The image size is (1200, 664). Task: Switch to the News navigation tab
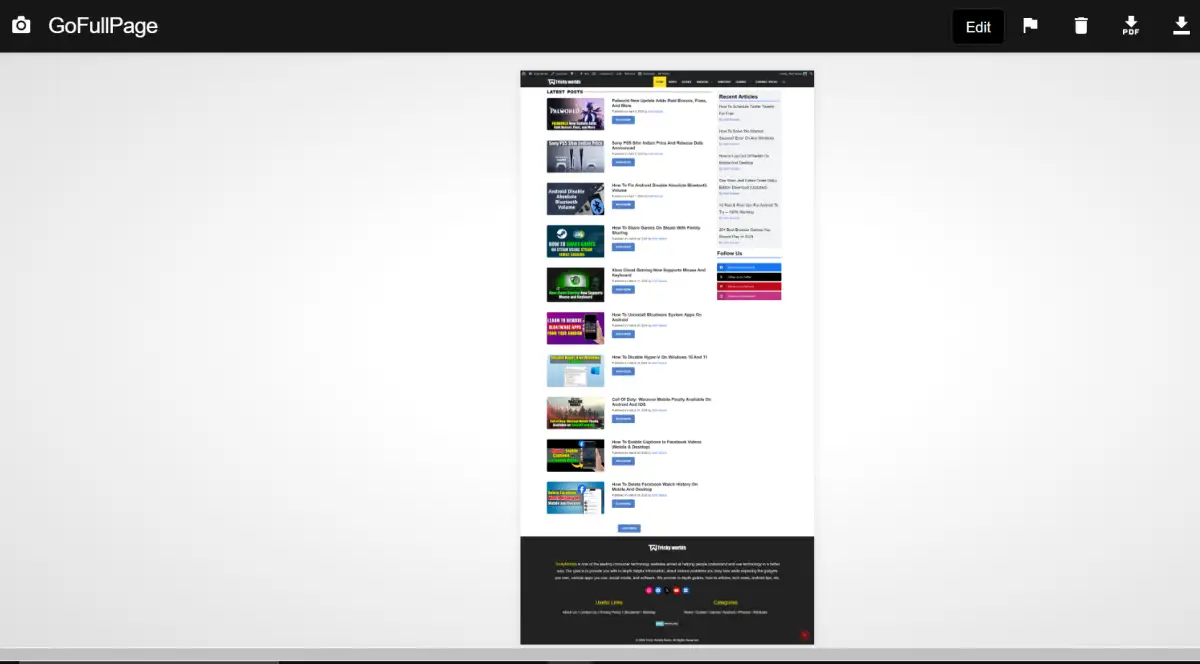[x=673, y=81]
